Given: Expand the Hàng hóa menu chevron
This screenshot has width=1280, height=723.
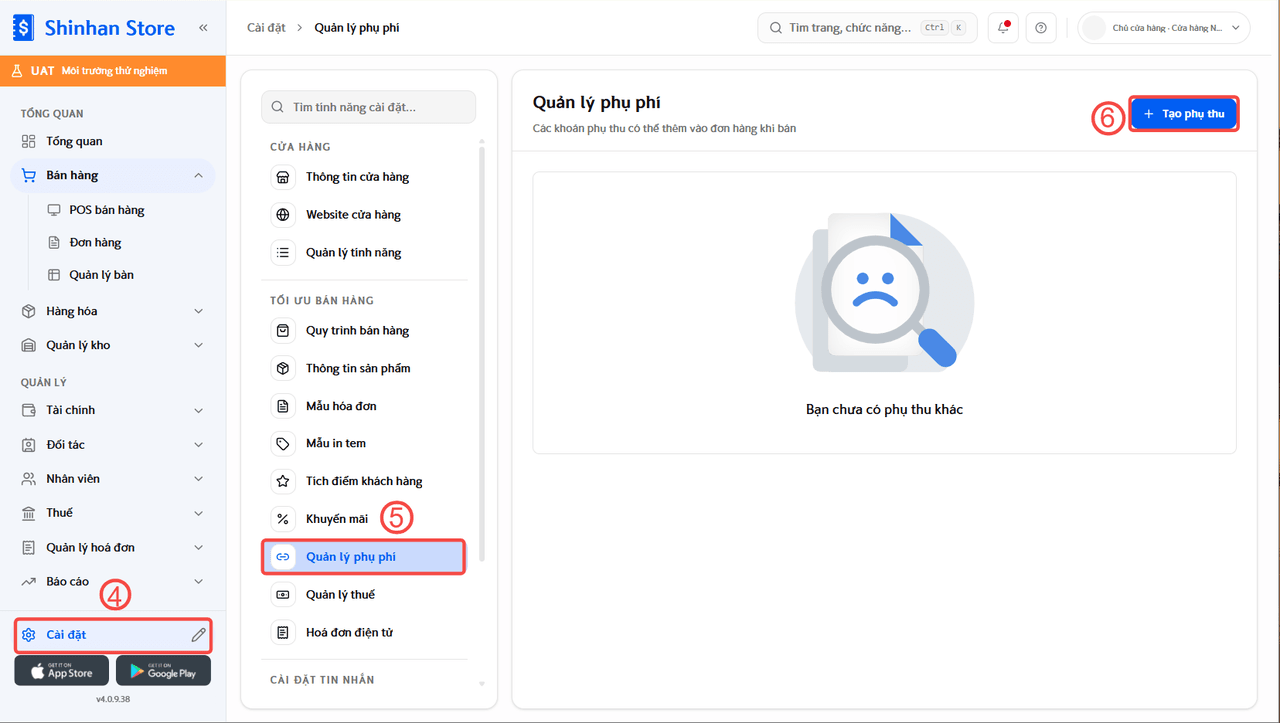Looking at the screenshot, I should (198, 311).
